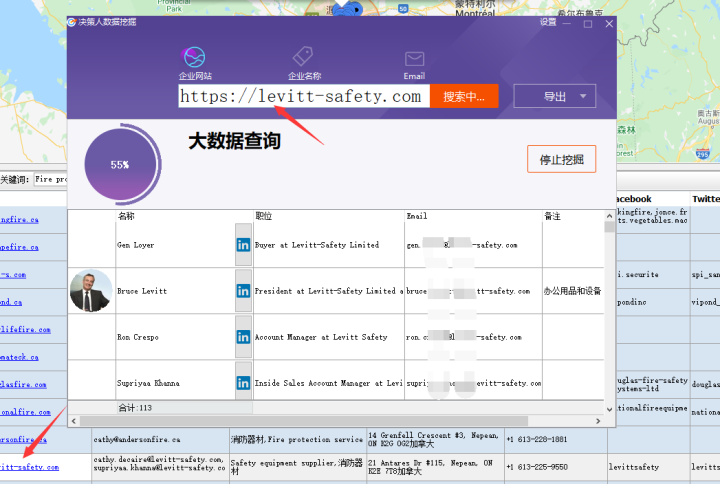Screen dimensions: 720x484
Task: Click the 搜索中... search button
Action: pyautogui.click(x=464, y=96)
